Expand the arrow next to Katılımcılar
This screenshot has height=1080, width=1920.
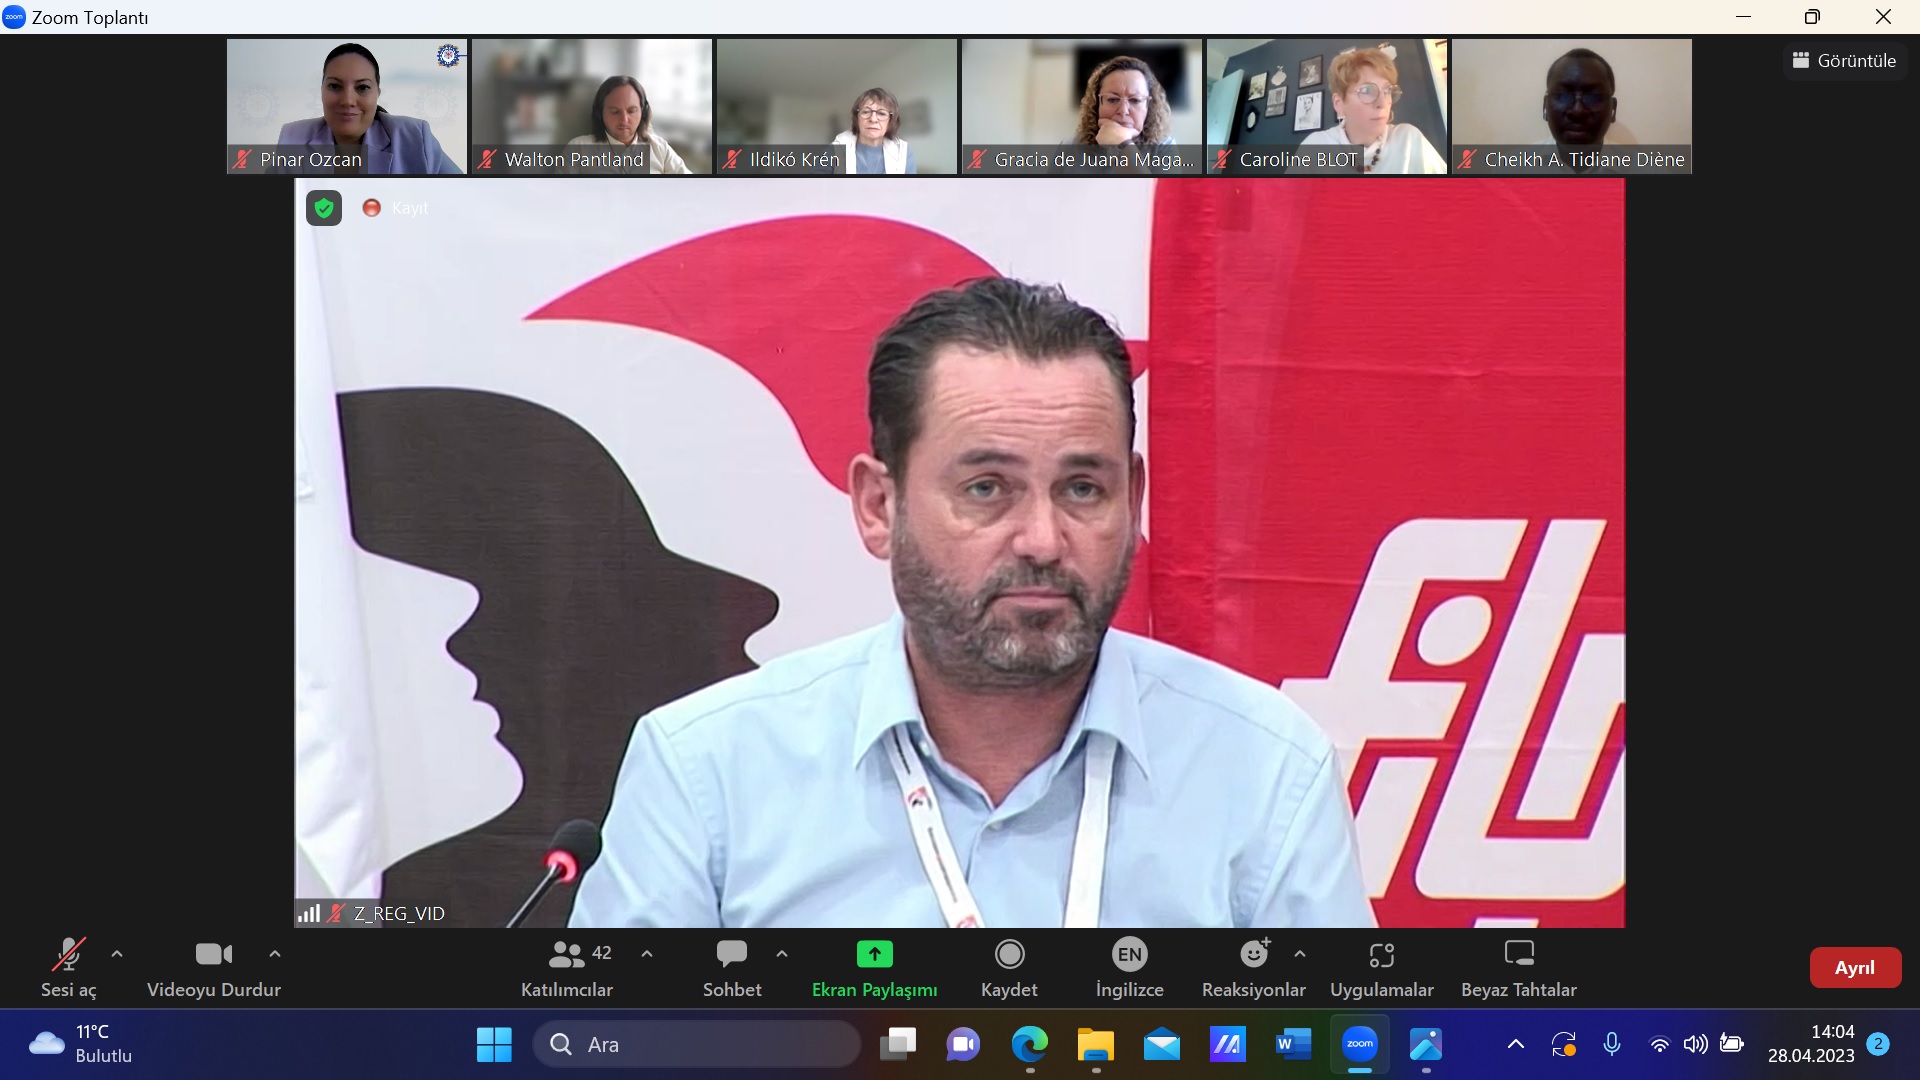click(x=647, y=954)
